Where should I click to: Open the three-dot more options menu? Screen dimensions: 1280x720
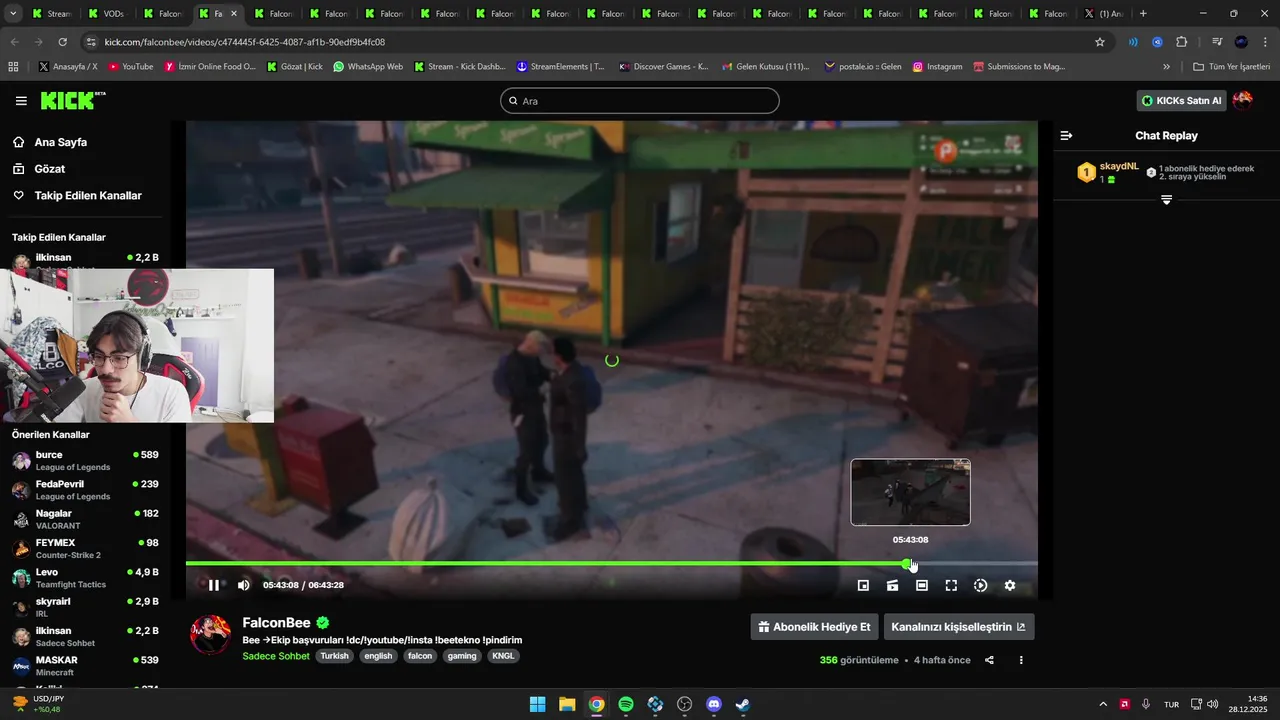(1021, 660)
